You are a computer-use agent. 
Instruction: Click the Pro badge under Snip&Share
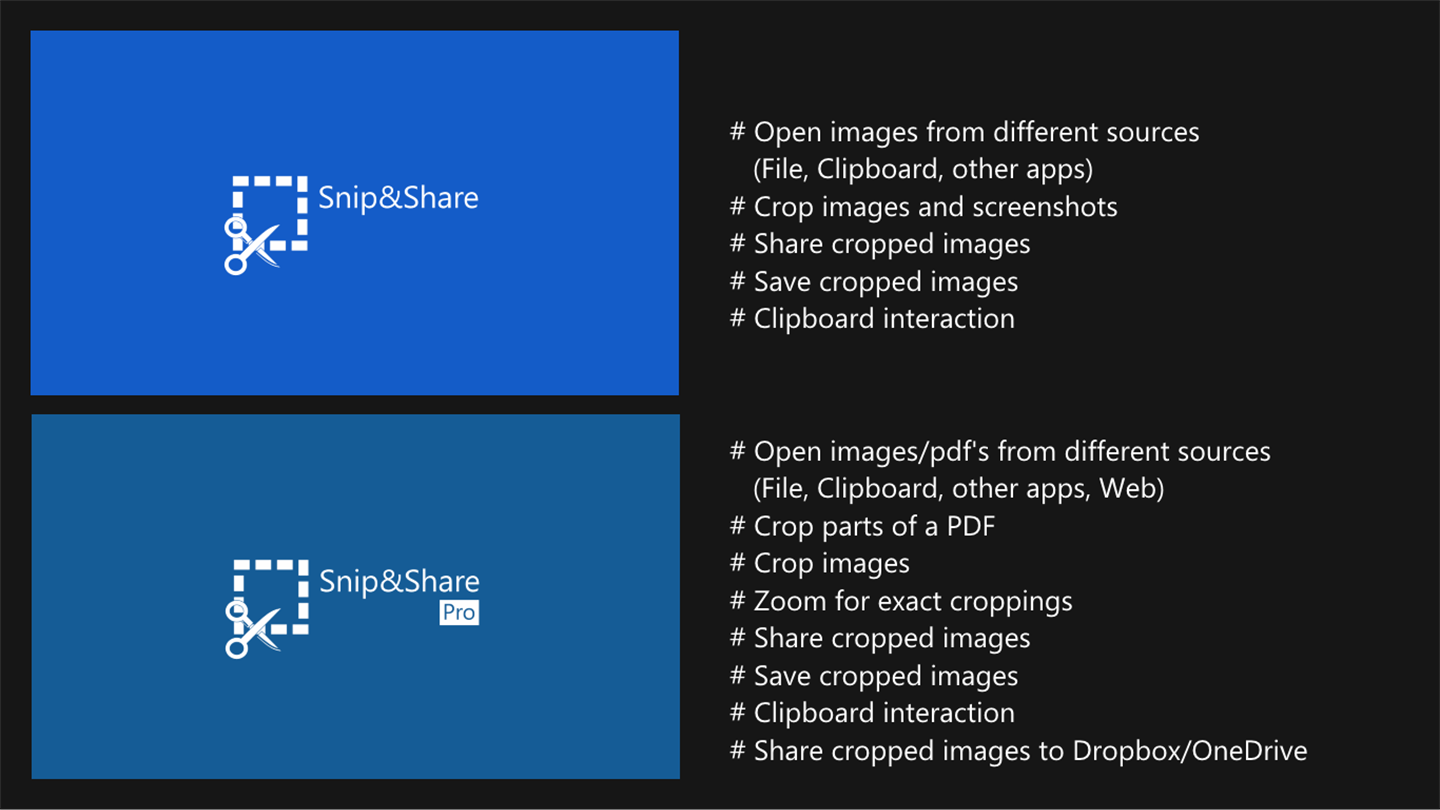pyautogui.click(x=459, y=612)
